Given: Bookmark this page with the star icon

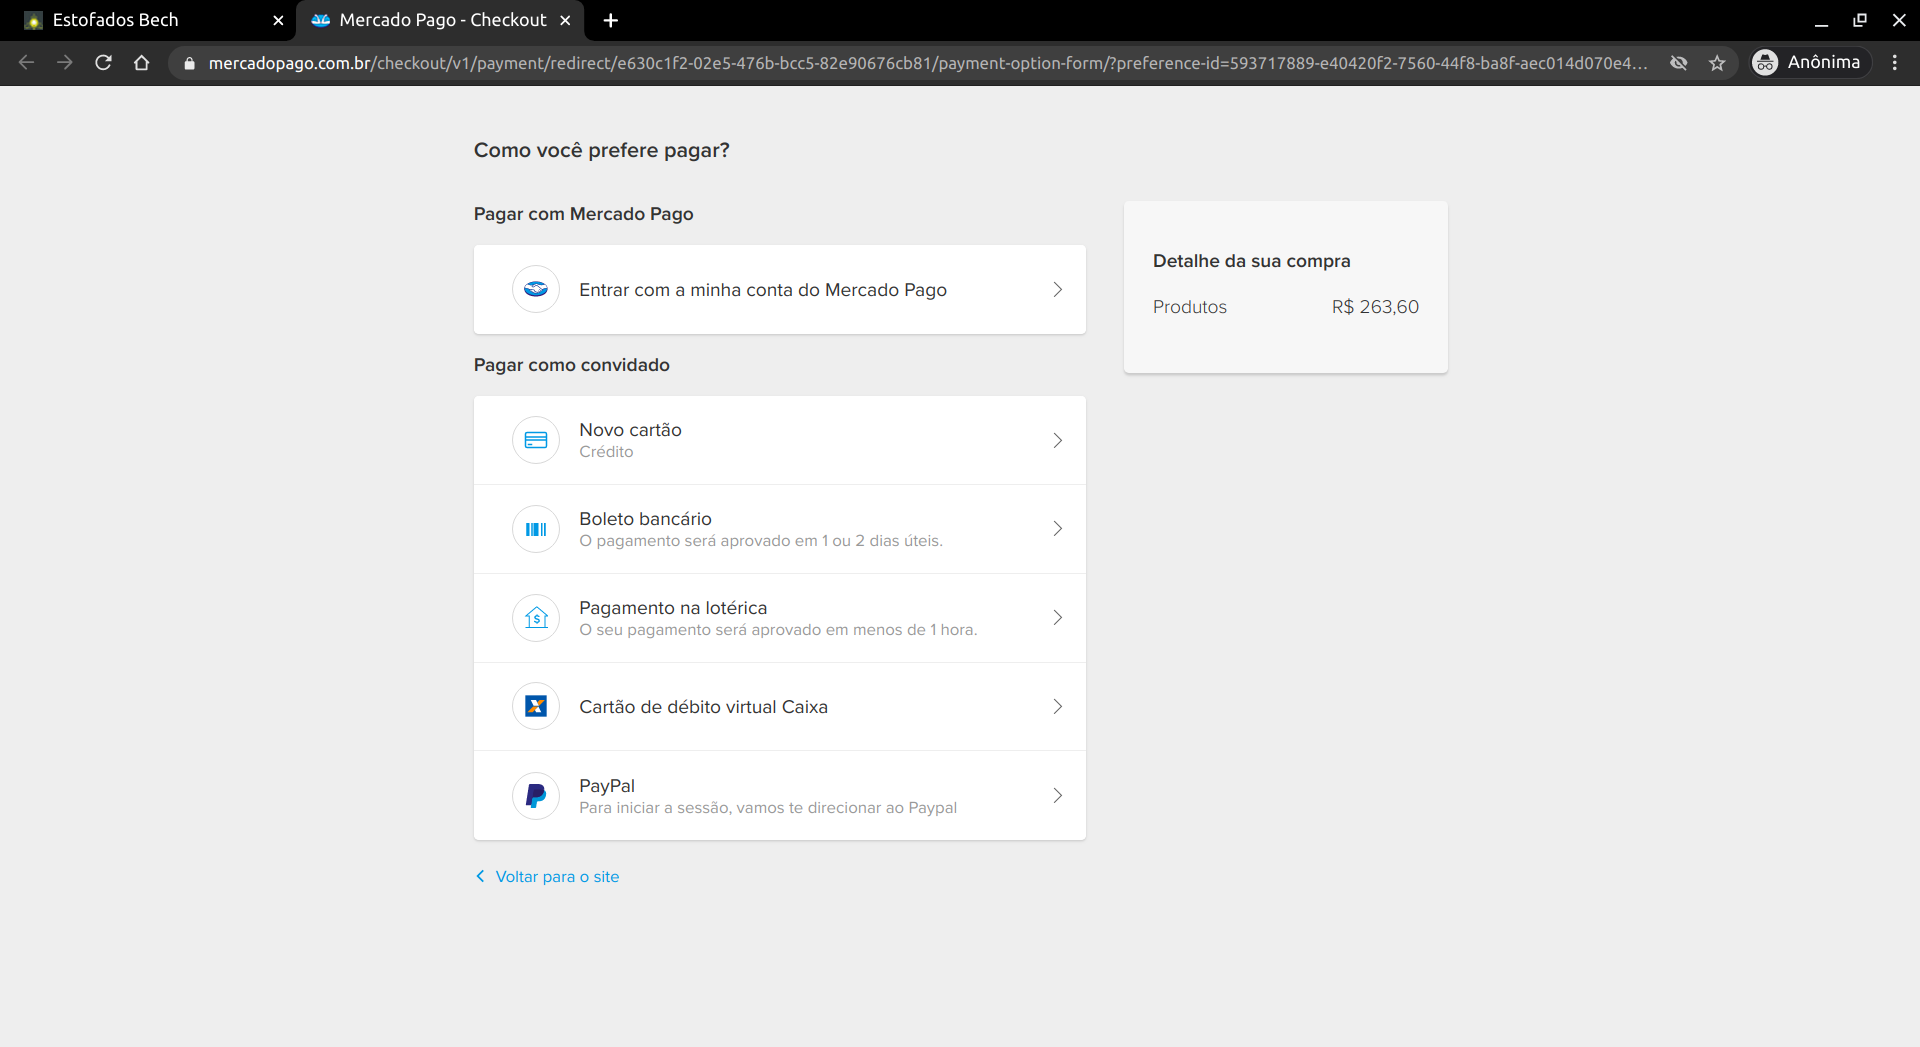Looking at the screenshot, I should click(1717, 63).
